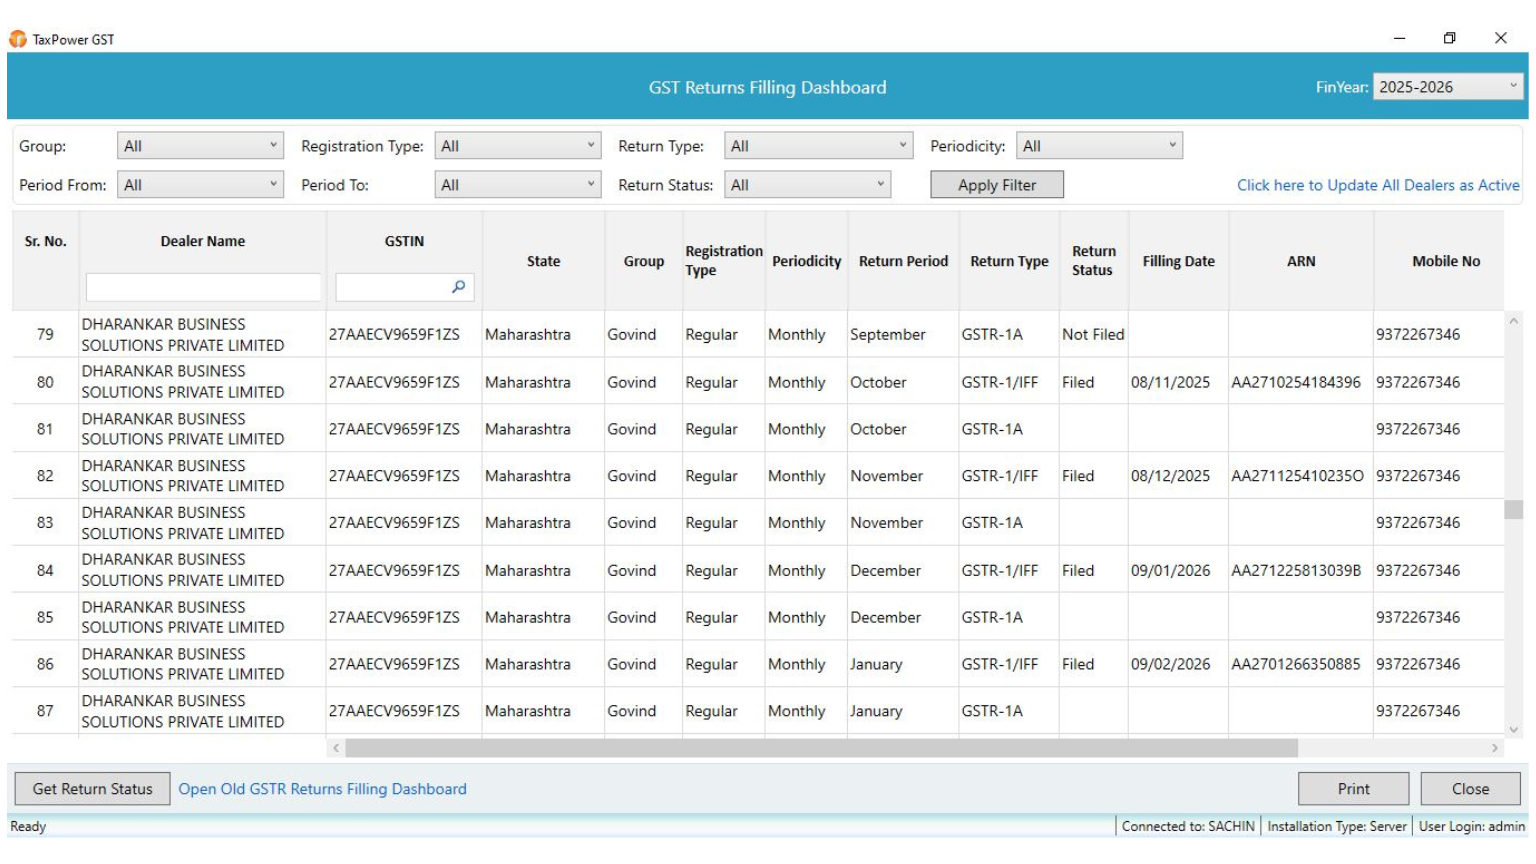
Task: Open Old GSTR Returns Filling Dashboard link
Action: [x=322, y=789]
